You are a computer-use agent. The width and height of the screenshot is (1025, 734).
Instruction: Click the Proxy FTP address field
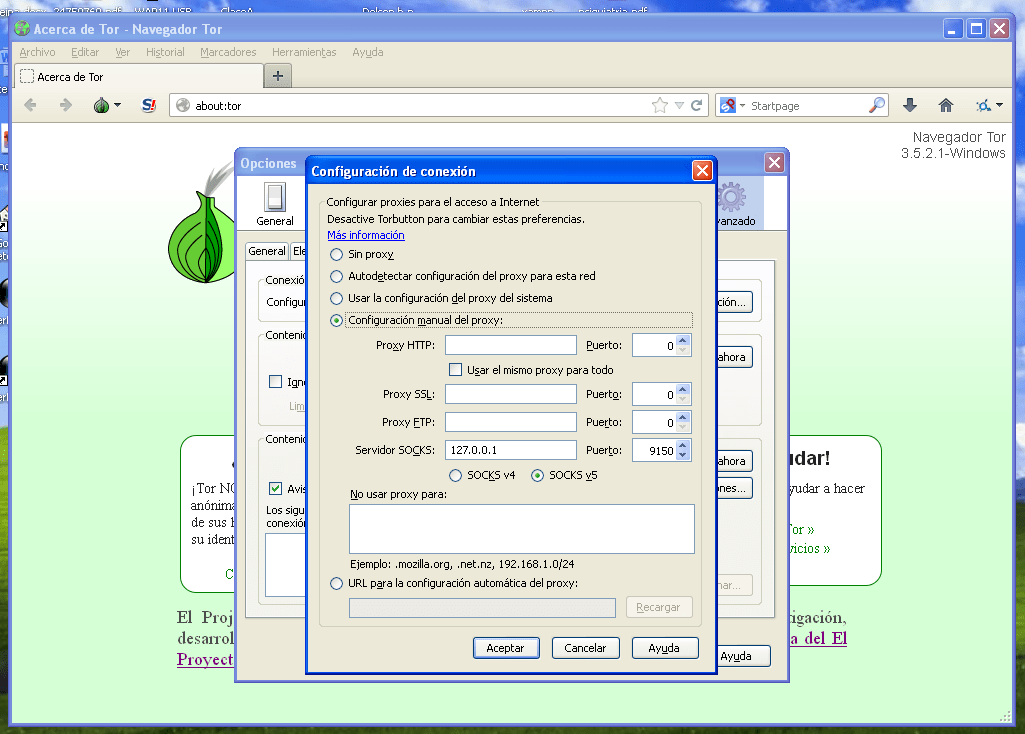pyautogui.click(x=511, y=422)
